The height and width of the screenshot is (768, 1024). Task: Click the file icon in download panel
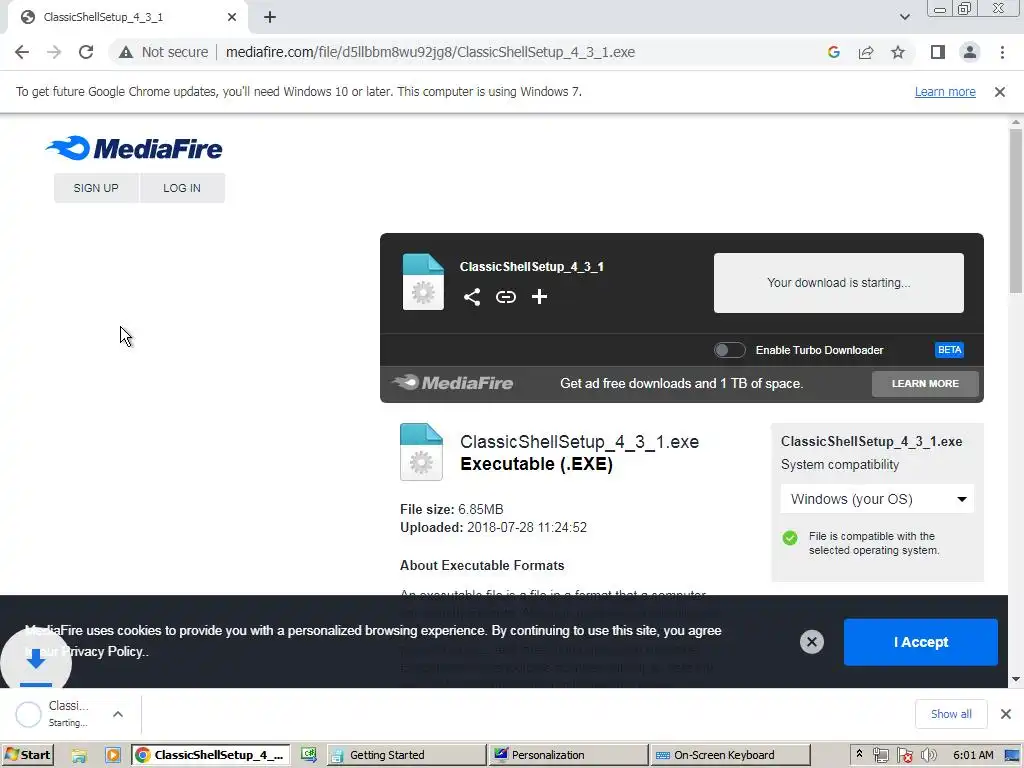click(423, 282)
